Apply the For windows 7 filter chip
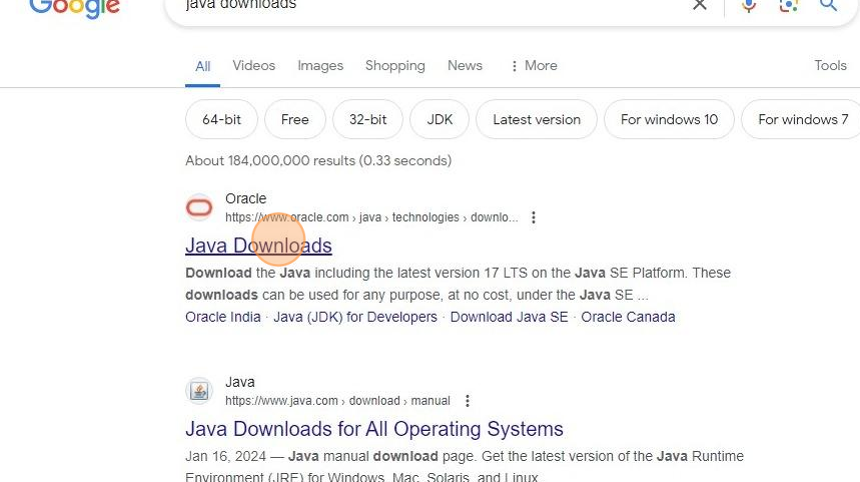Screen dimensions: 860x482 pos(801,120)
